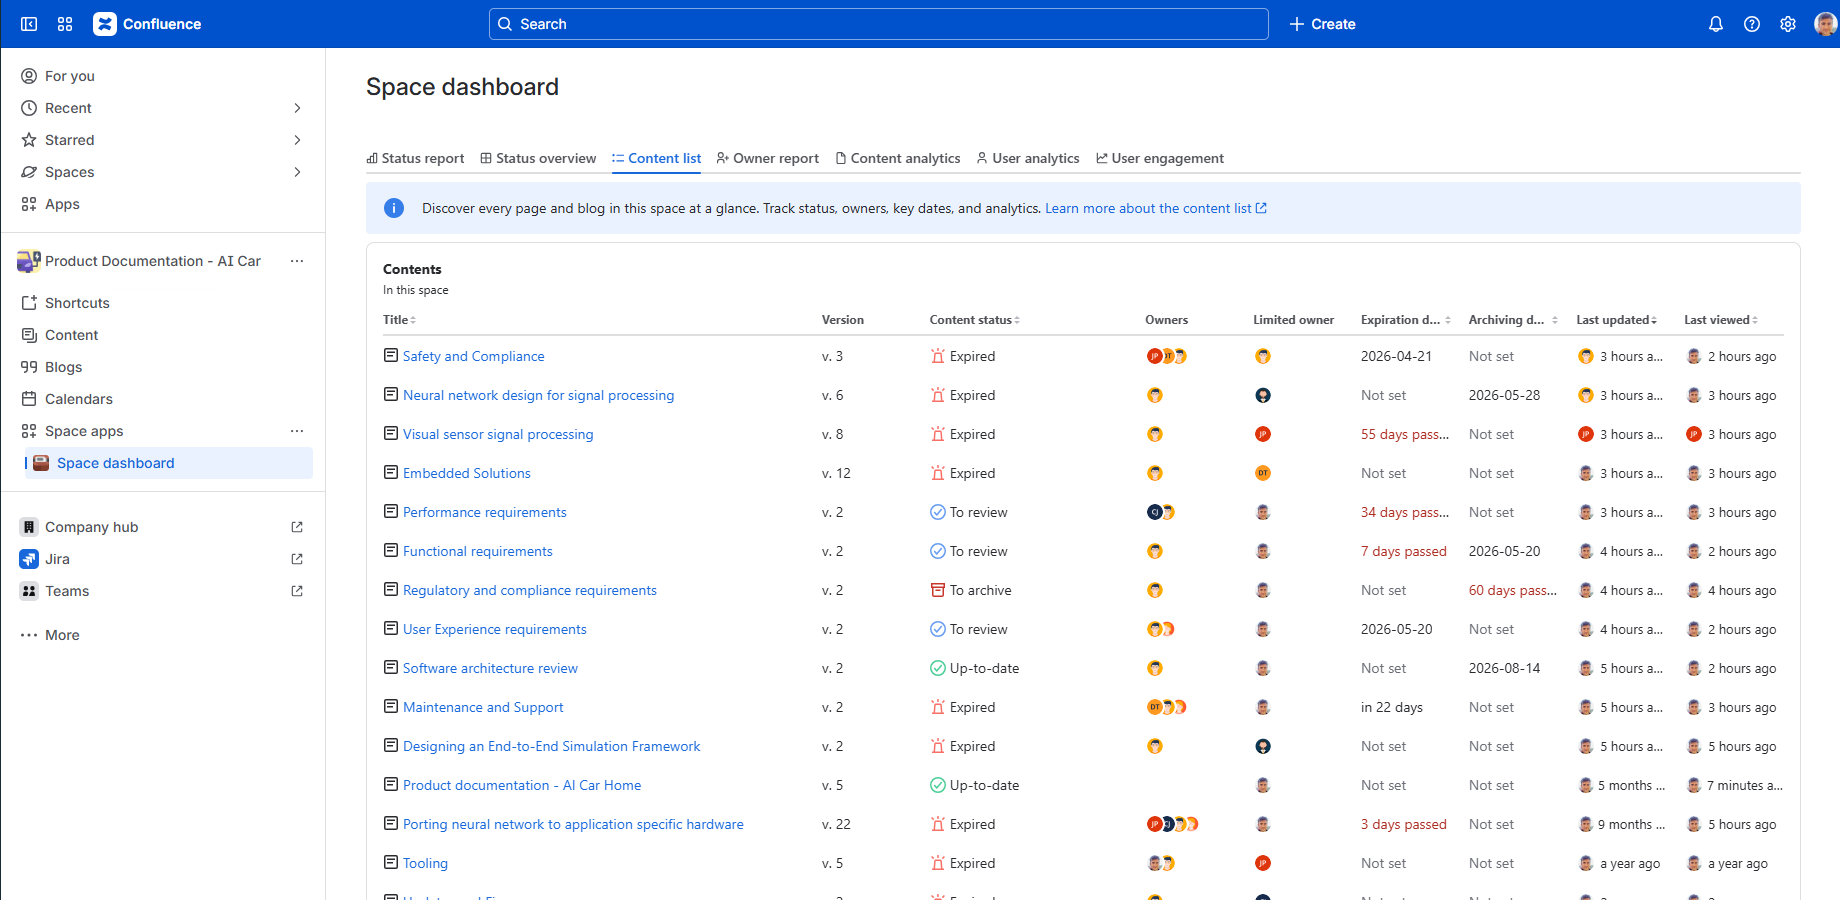Collapse the sidebar using the top-left icon
Viewport: 1840px width, 900px height.
click(29, 24)
